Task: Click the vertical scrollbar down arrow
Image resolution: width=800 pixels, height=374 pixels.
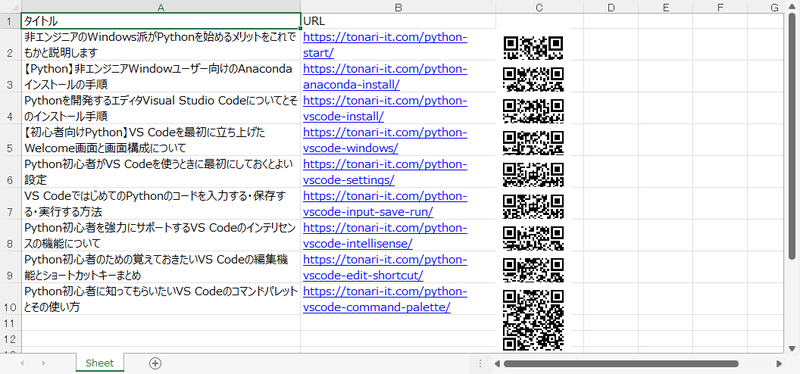Action: click(x=792, y=348)
